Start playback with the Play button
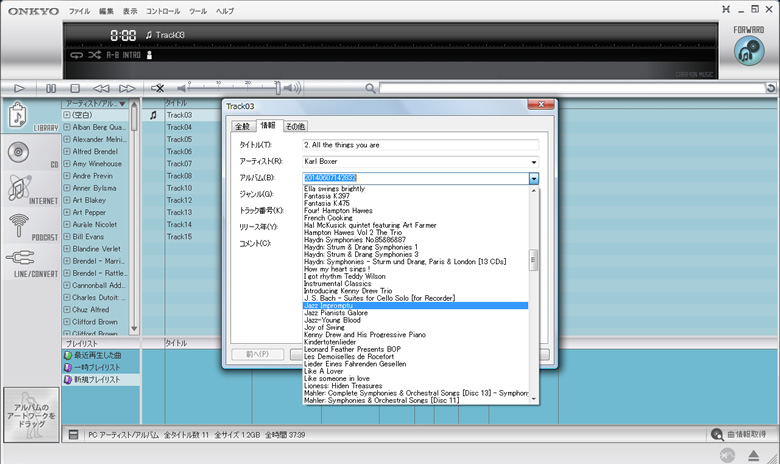The width and height of the screenshot is (780, 464). tap(19, 89)
